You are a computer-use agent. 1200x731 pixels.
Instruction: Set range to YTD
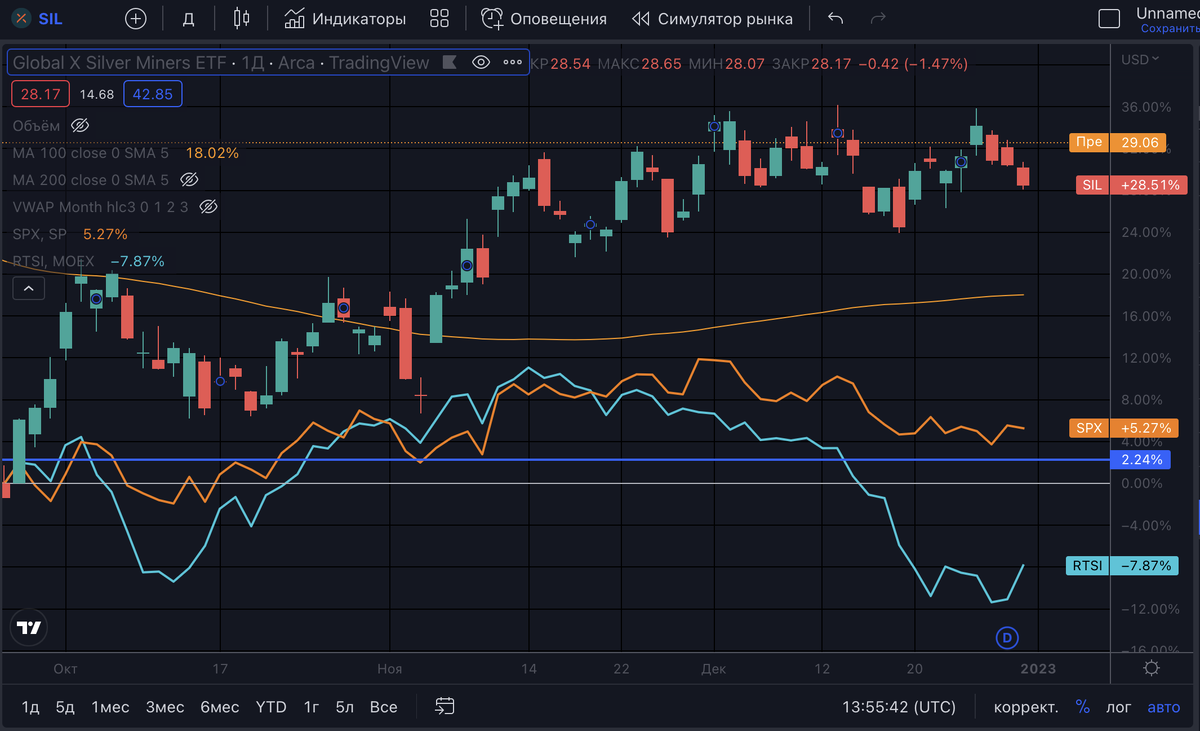pyautogui.click(x=271, y=707)
